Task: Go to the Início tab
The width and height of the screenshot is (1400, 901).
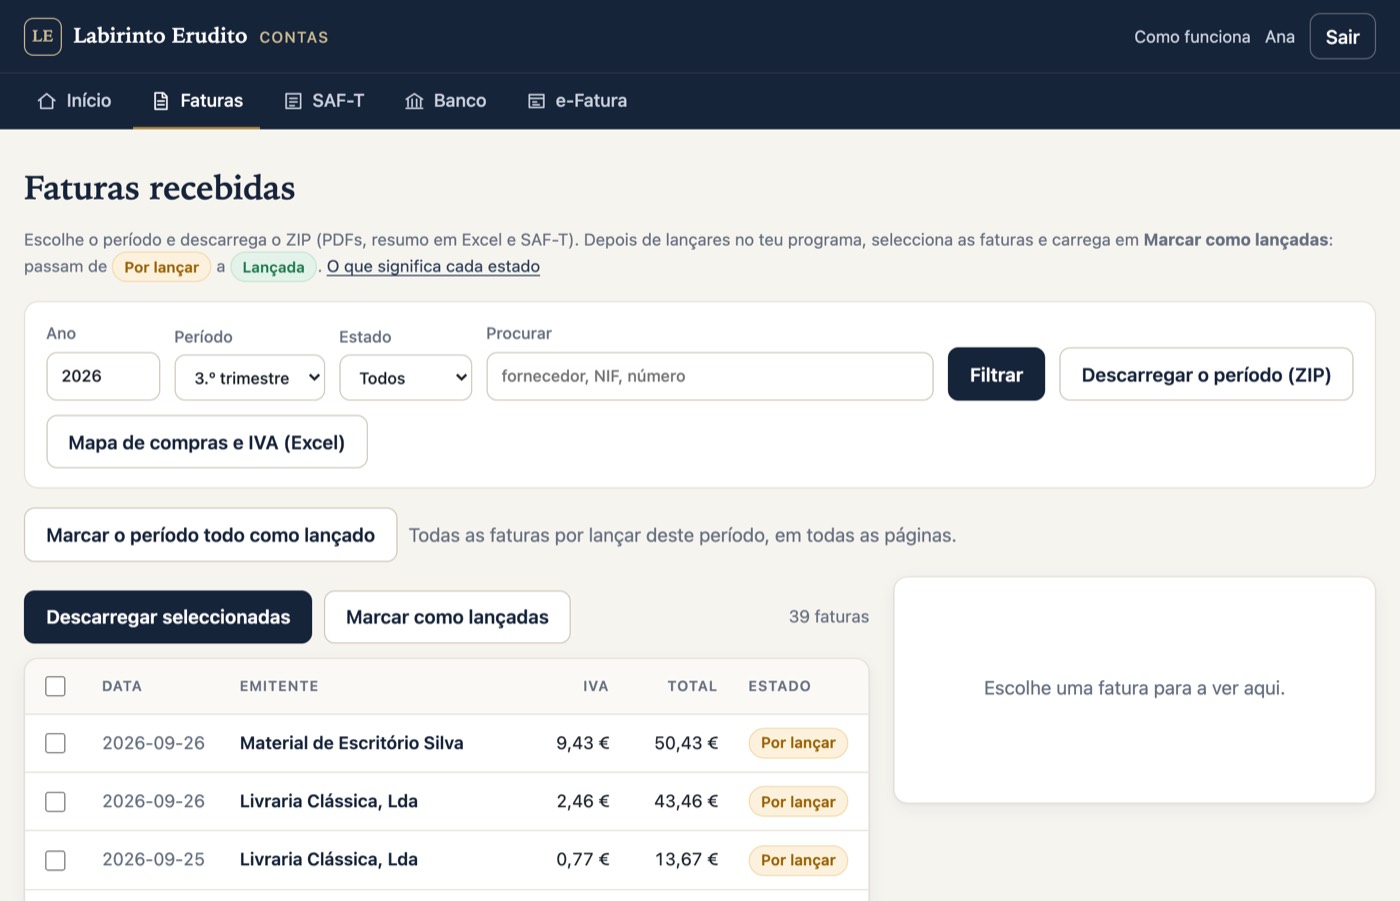Action: coord(74,101)
